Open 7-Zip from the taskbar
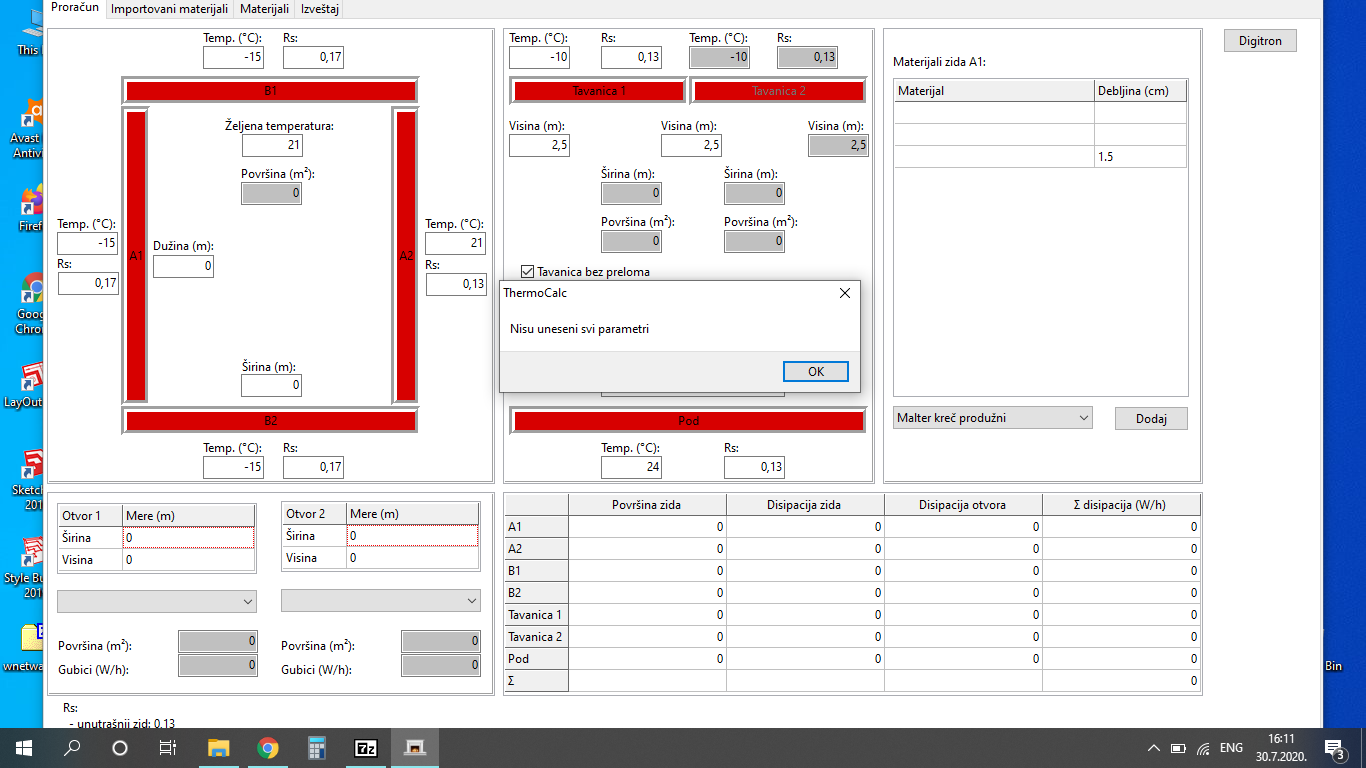This screenshot has height=768, width=1366. (366, 747)
